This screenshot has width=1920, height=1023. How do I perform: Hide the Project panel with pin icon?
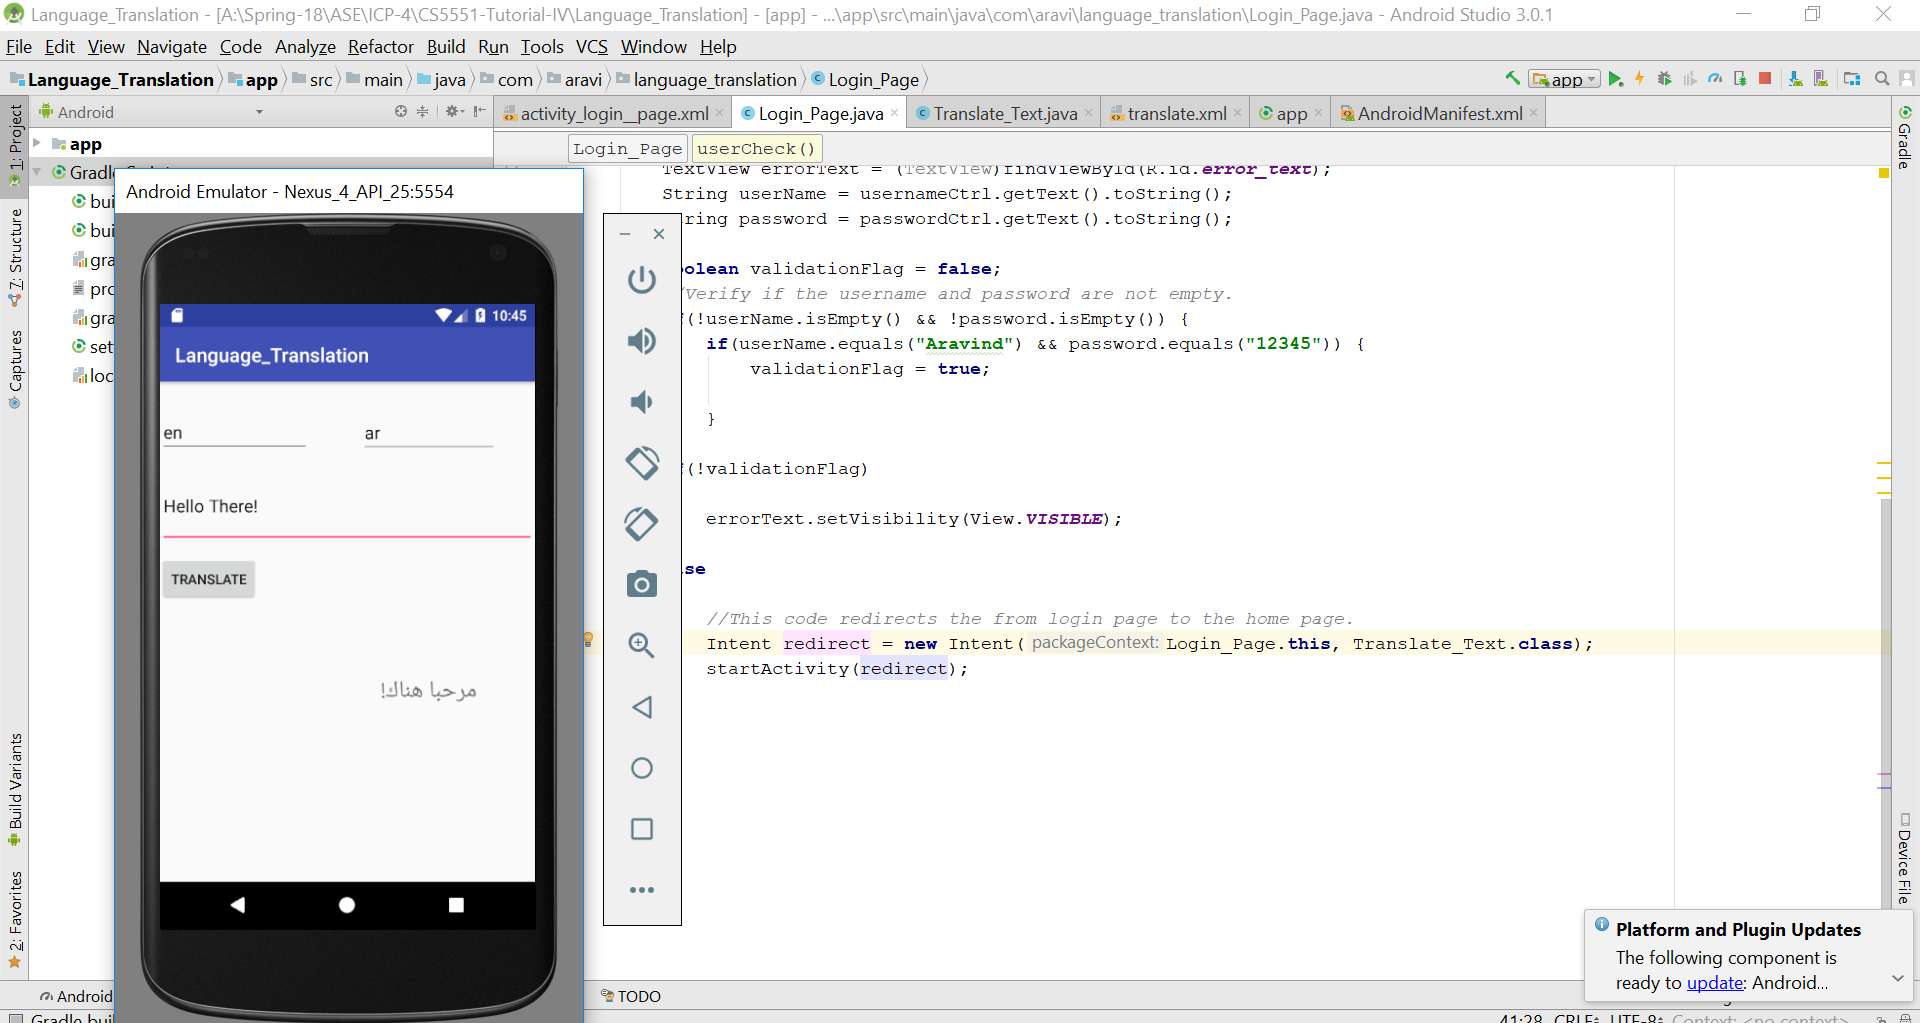point(480,111)
